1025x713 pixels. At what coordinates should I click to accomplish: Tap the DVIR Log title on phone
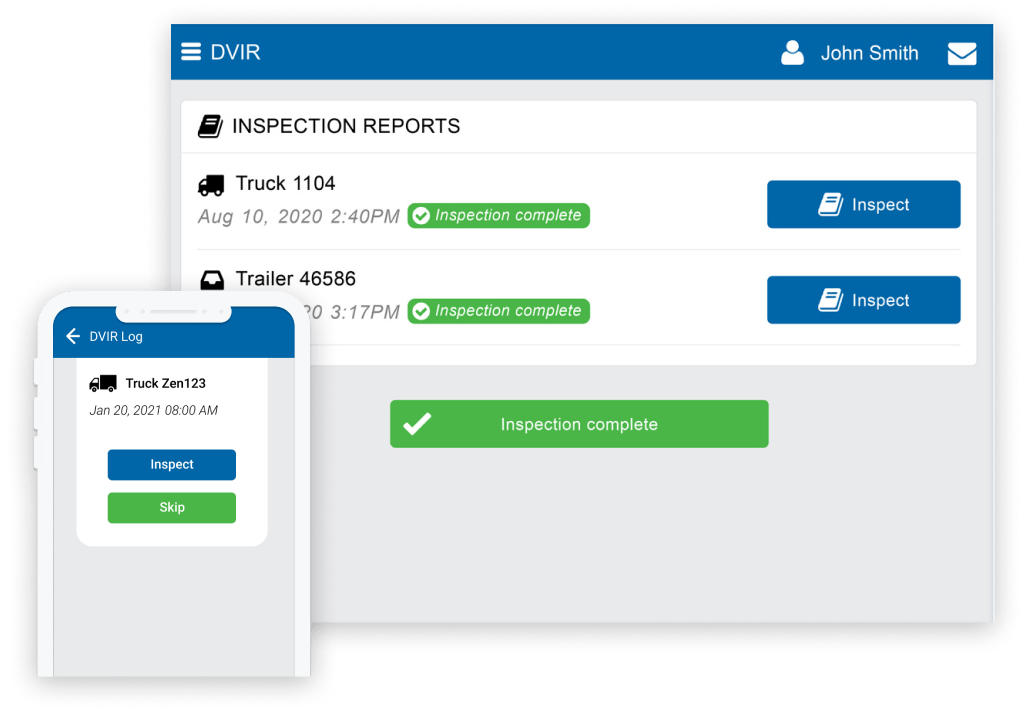click(x=116, y=337)
